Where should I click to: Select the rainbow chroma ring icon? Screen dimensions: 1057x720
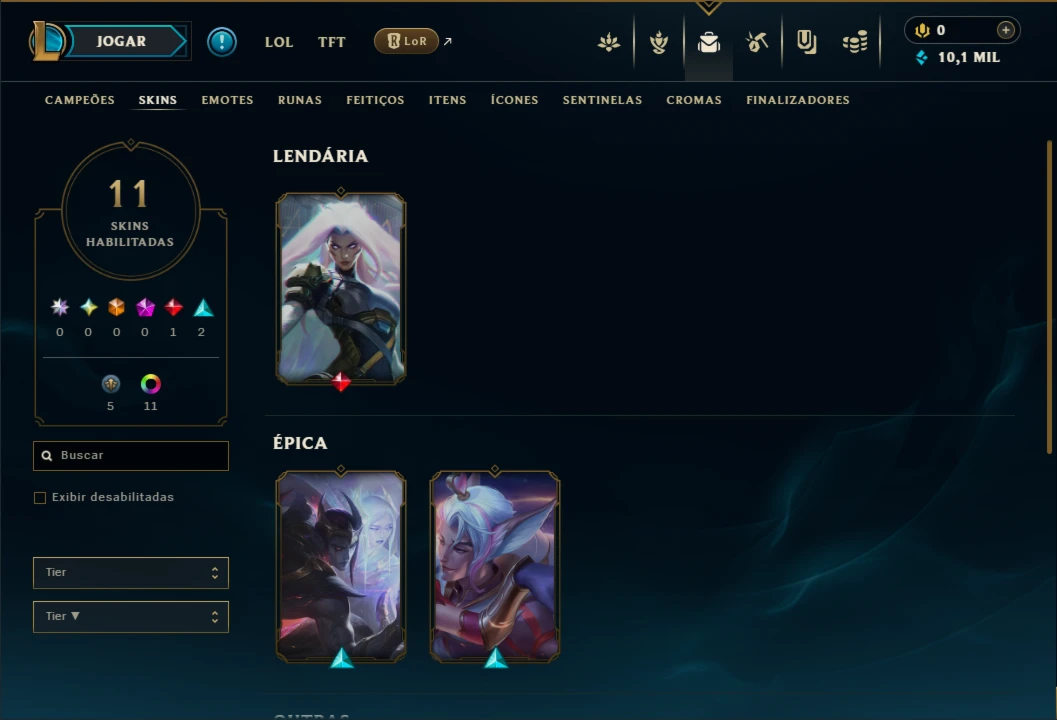pos(150,384)
